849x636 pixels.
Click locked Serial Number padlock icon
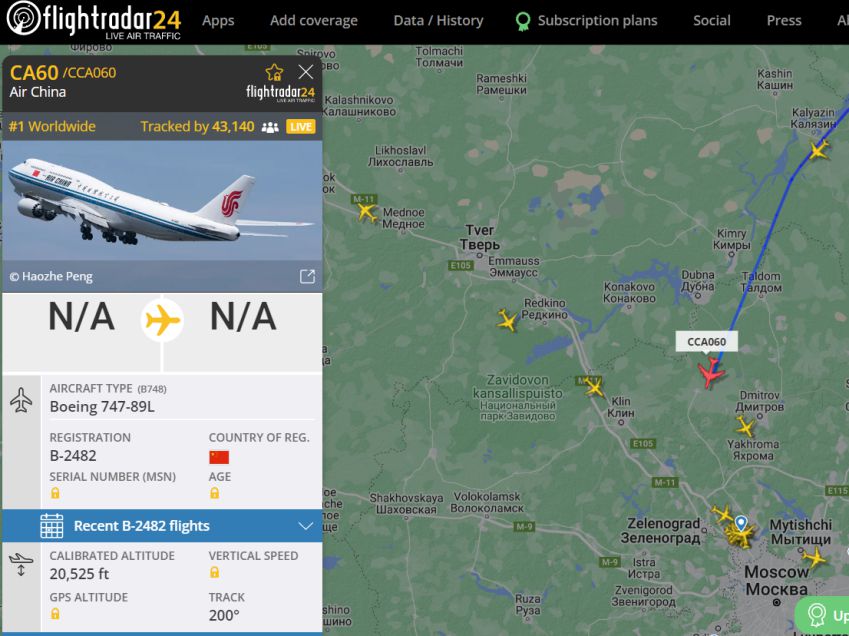click(x=55, y=493)
